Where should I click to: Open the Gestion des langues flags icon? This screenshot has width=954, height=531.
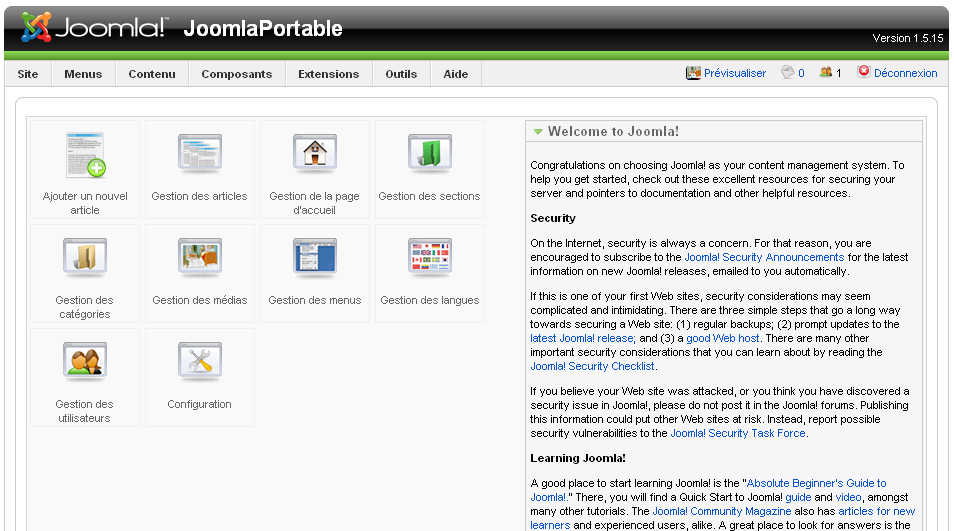coord(430,258)
